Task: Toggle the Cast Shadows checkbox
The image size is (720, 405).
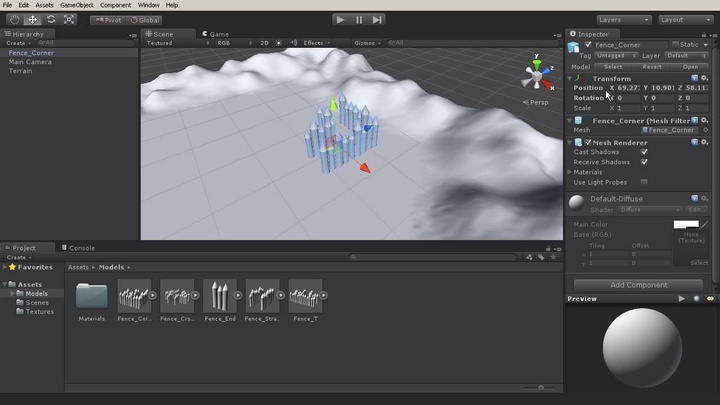Action: [x=644, y=151]
